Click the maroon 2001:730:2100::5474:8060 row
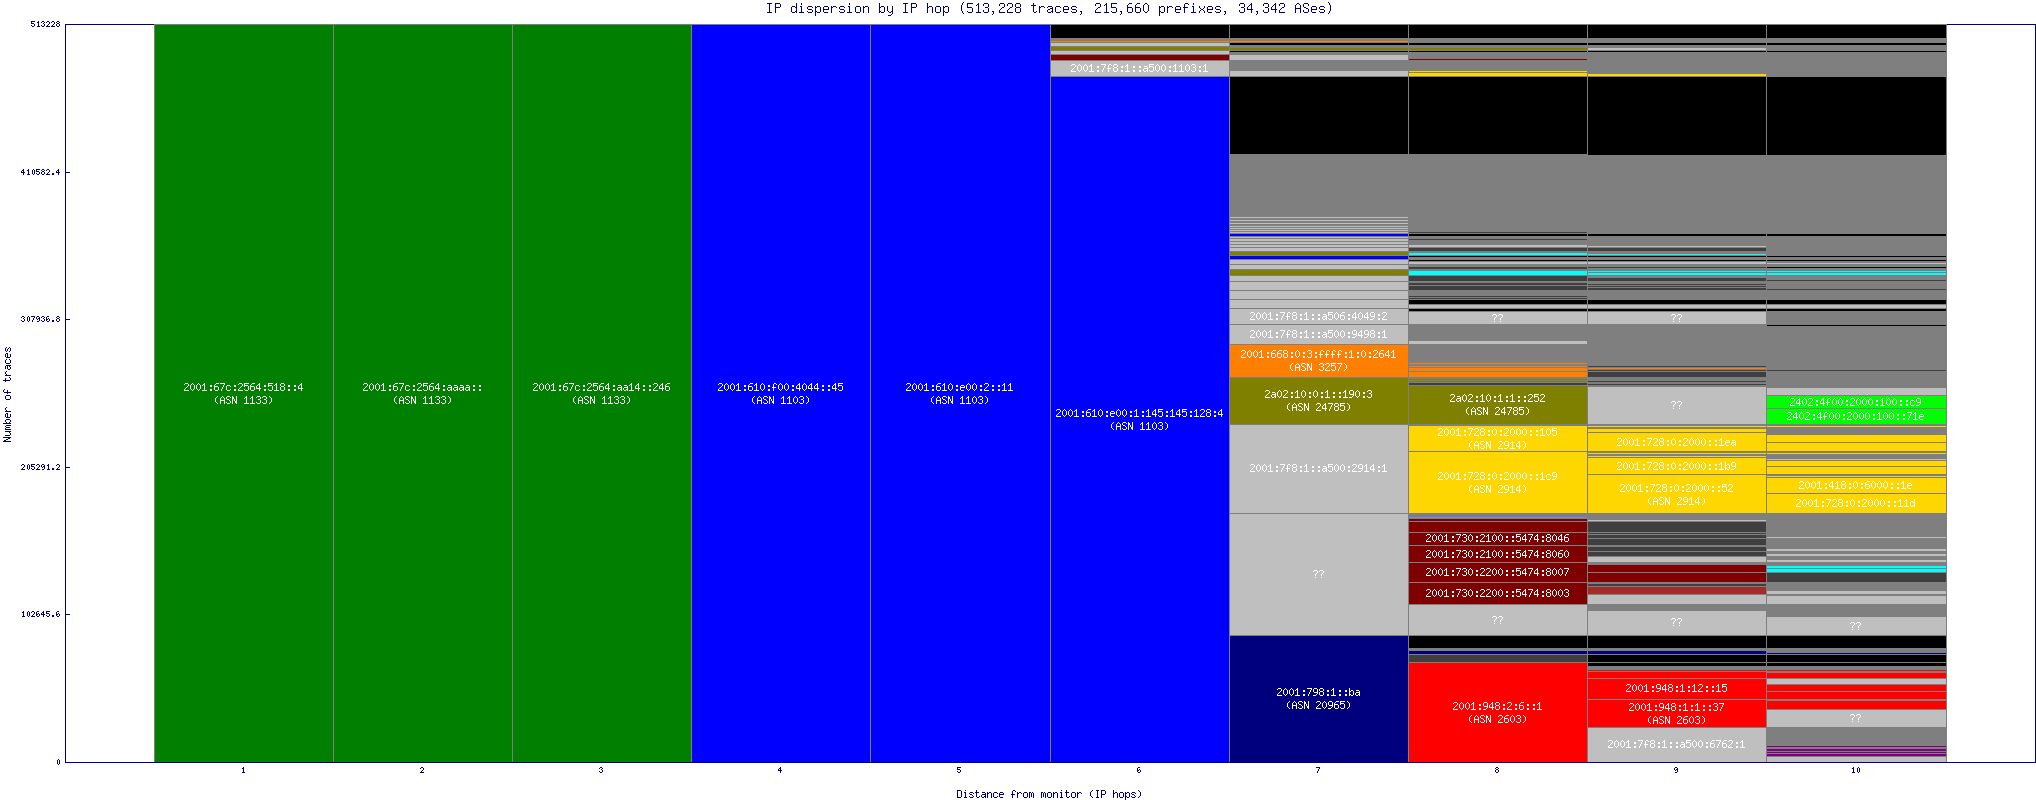This screenshot has height=800, width=2036. coord(1497,554)
